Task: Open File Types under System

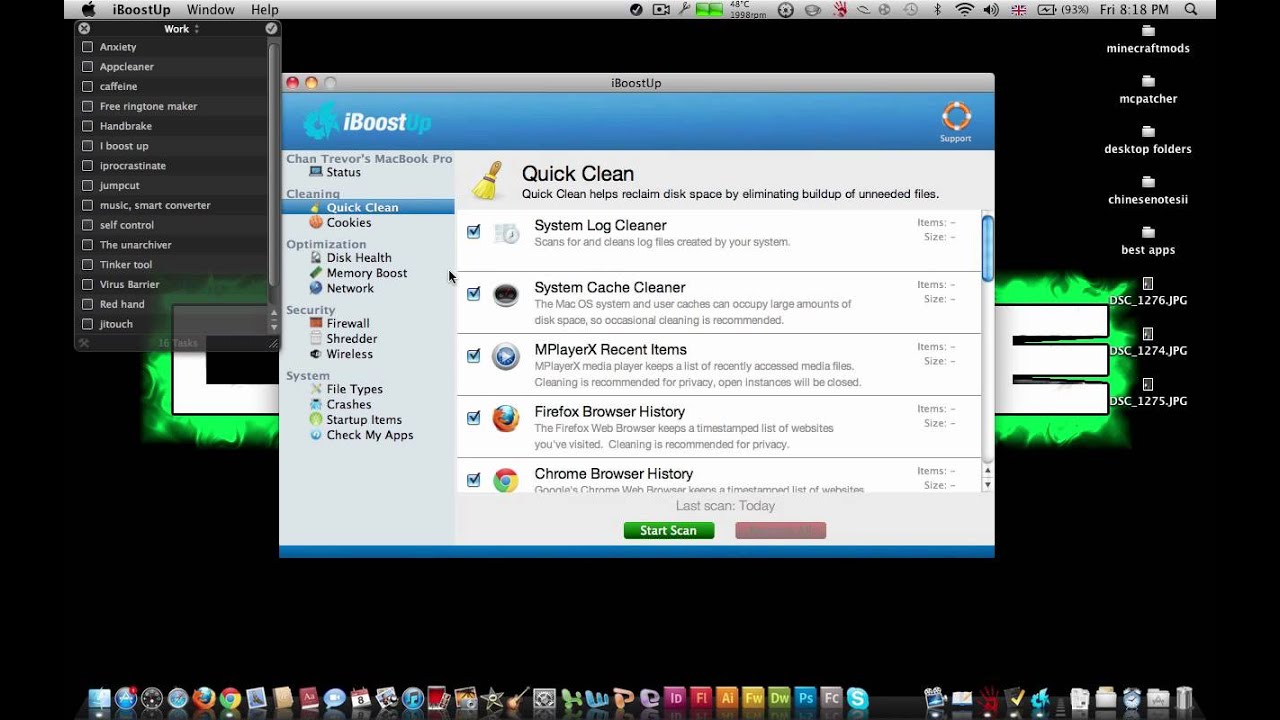Action: 355,389
